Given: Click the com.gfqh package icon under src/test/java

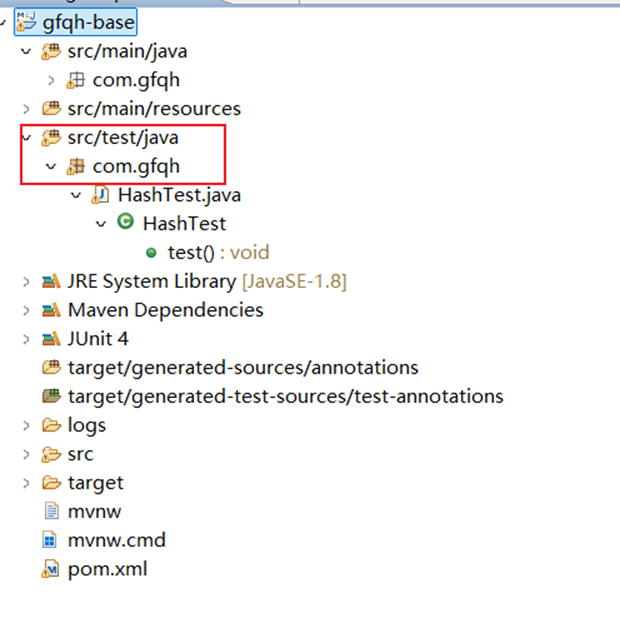Looking at the screenshot, I should click(76, 166).
